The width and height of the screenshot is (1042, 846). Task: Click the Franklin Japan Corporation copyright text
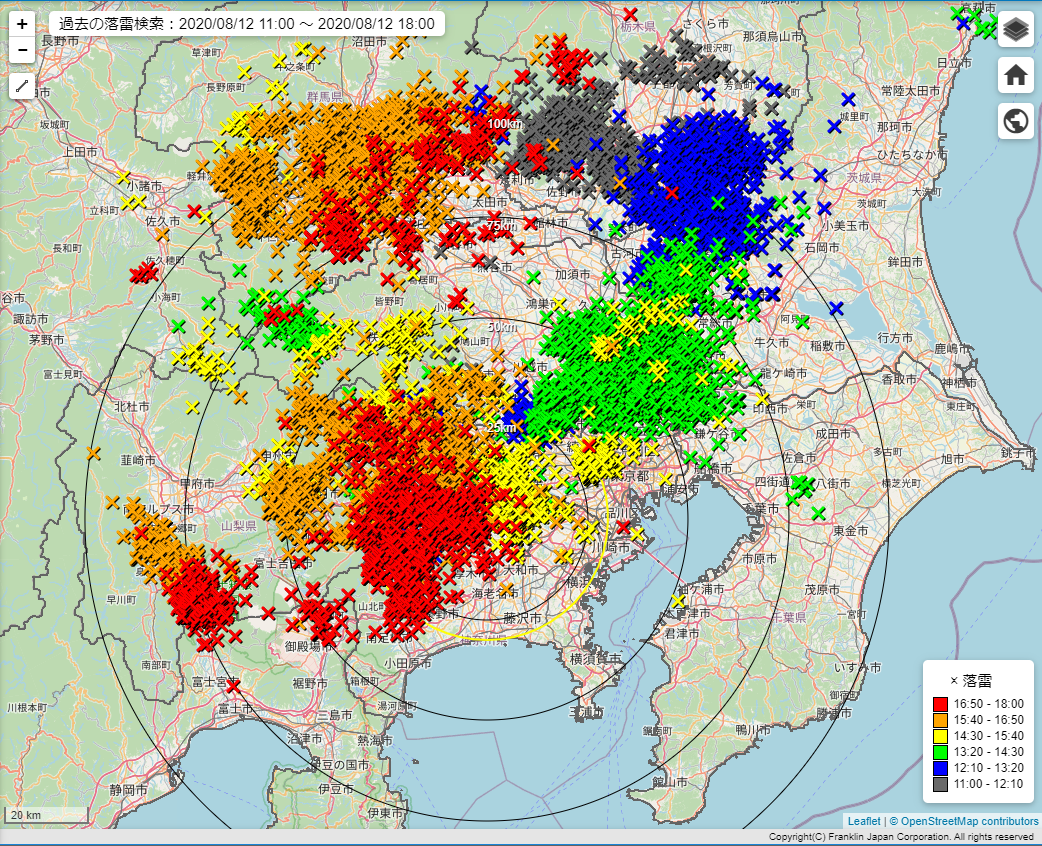click(x=900, y=837)
